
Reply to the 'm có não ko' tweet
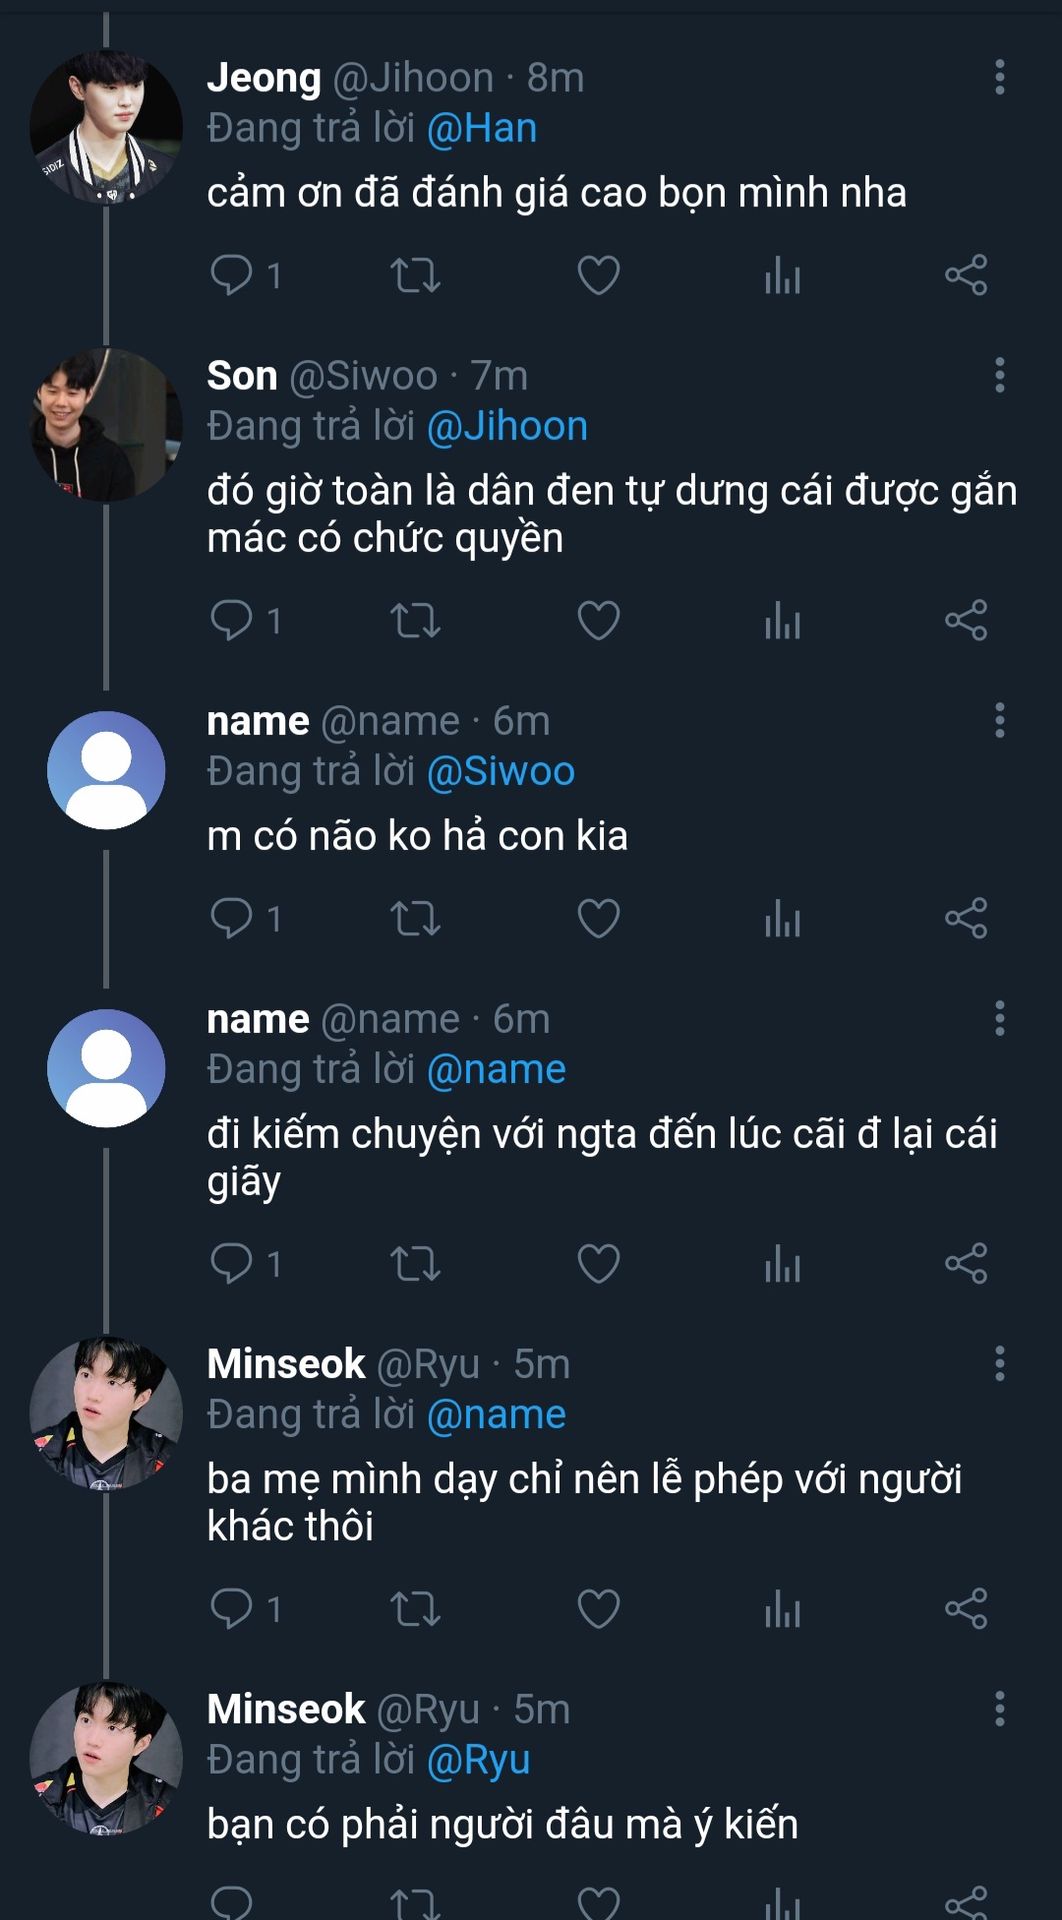coord(232,918)
